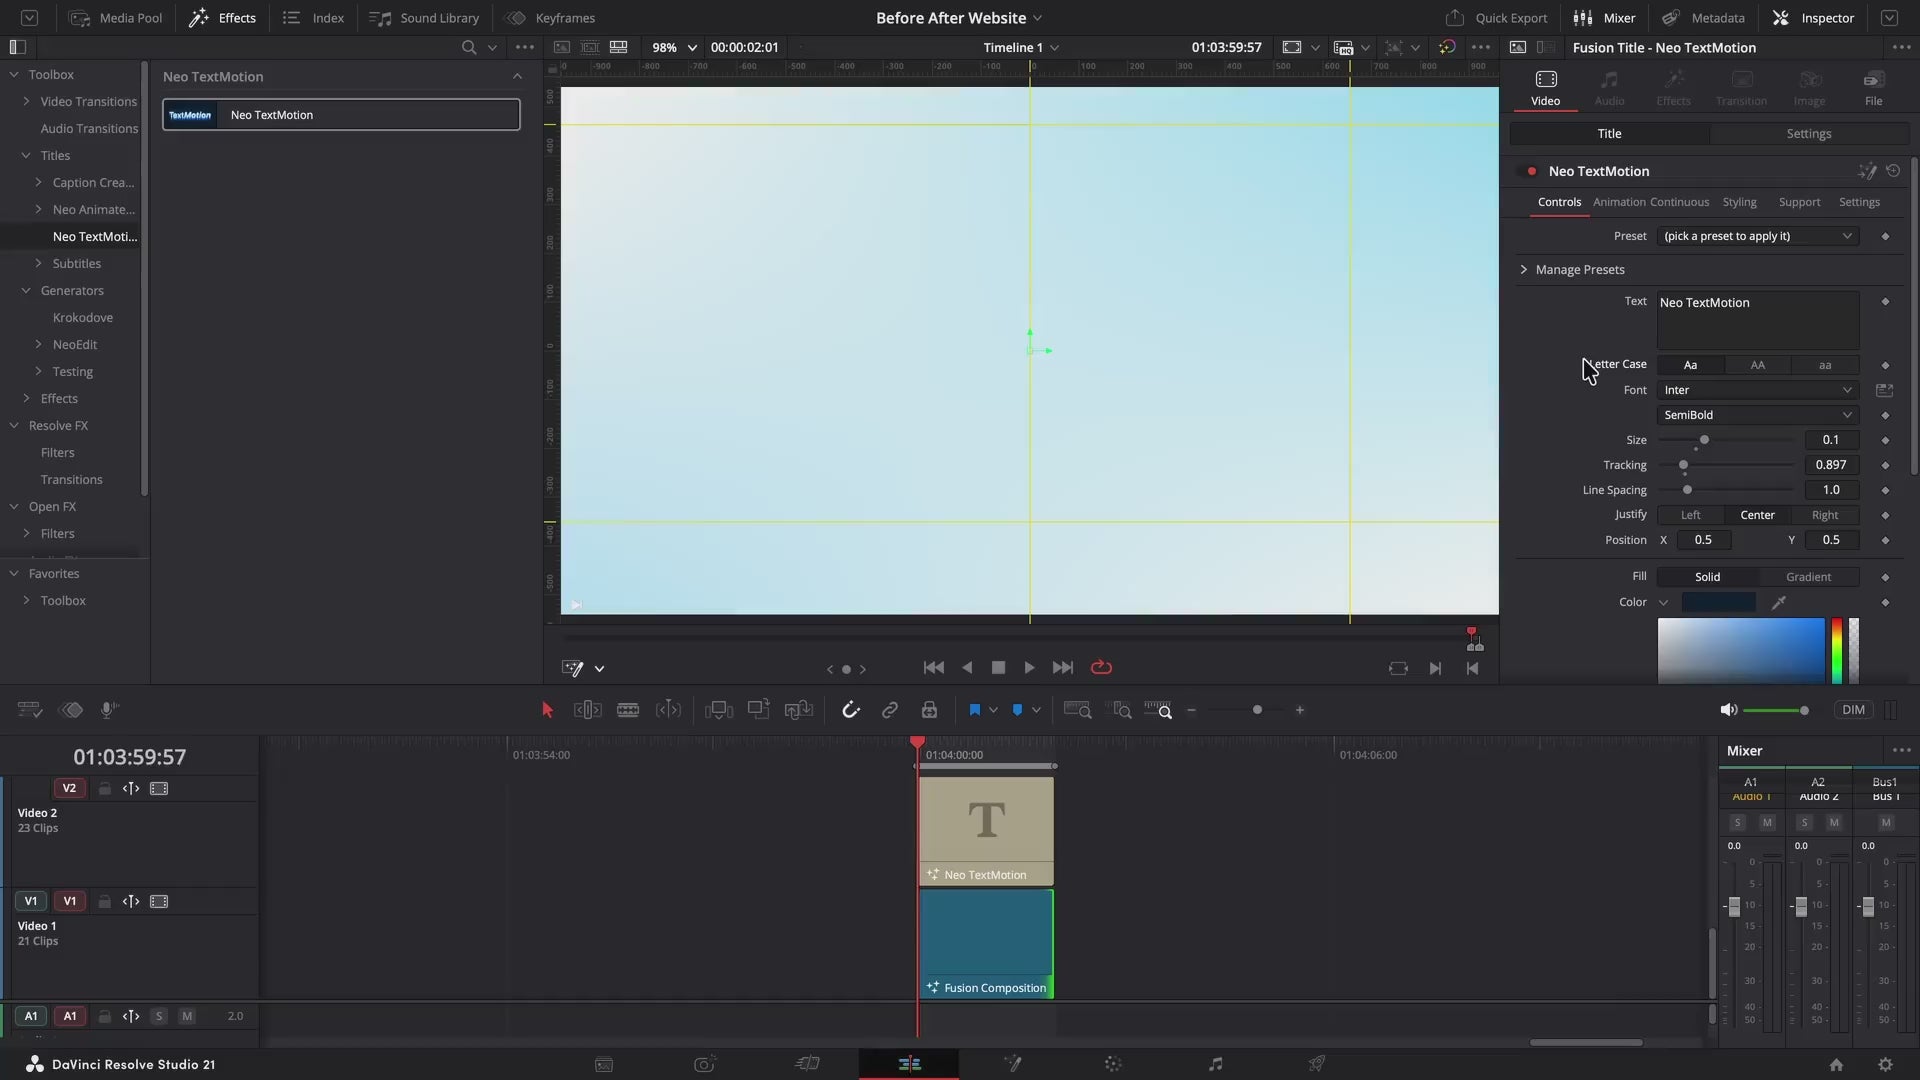Image resolution: width=1920 pixels, height=1080 pixels.
Task: Open the Timeline 1 name dropdown
Action: coord(1020,47)
